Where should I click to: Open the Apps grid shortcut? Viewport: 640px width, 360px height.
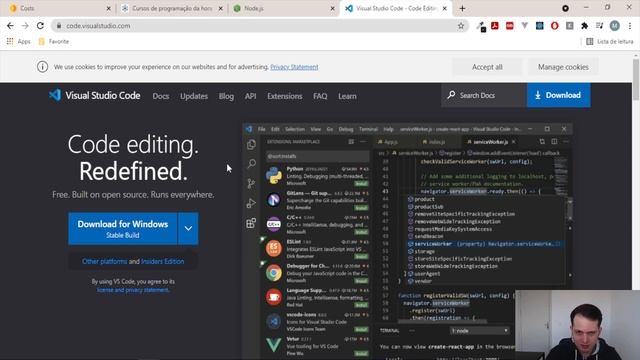[18, 41]
